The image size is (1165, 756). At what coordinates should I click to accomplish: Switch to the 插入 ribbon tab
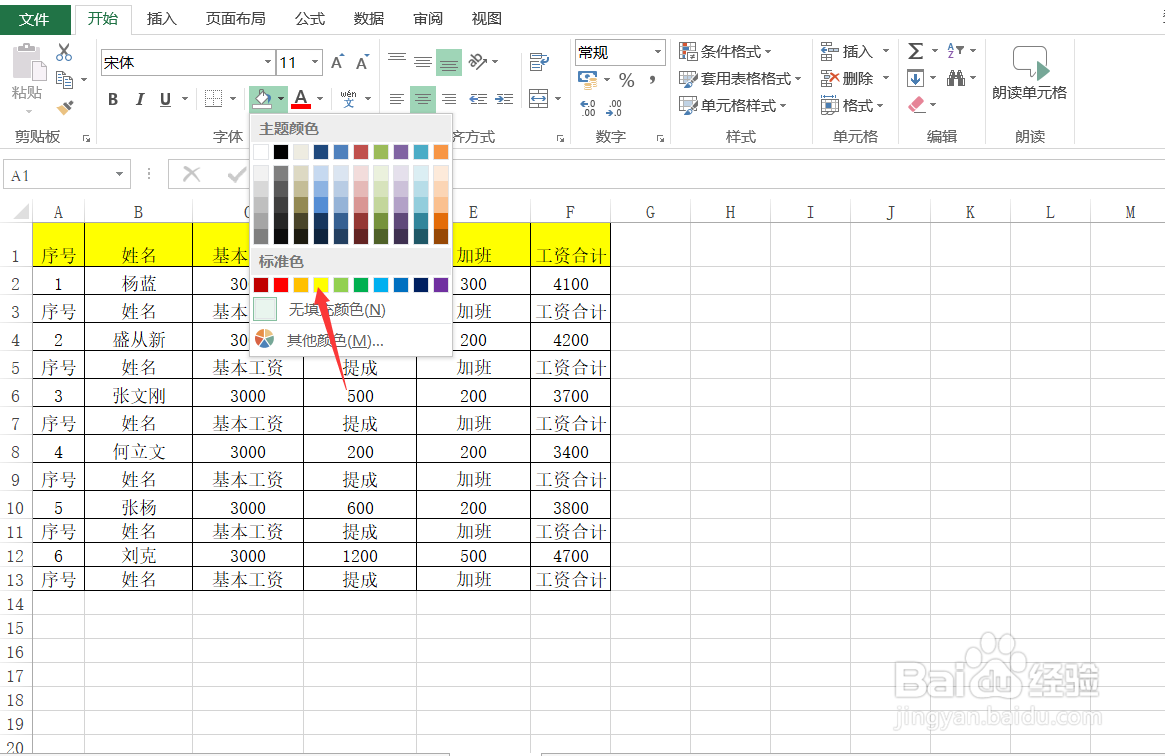tap(161, 19)
